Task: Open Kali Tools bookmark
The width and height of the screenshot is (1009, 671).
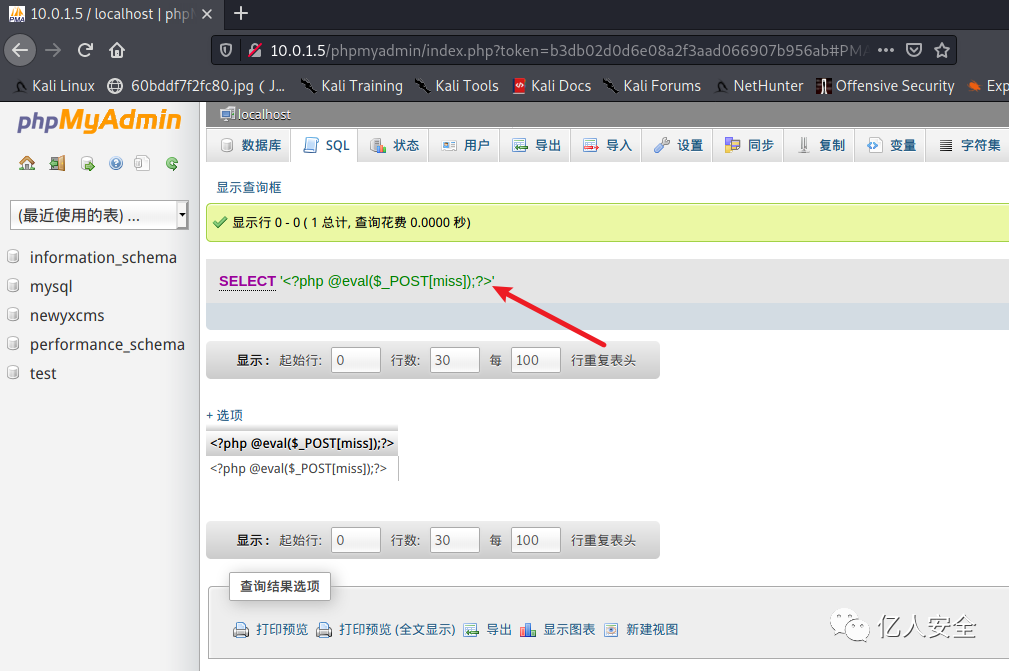Action: click(457, 86)
